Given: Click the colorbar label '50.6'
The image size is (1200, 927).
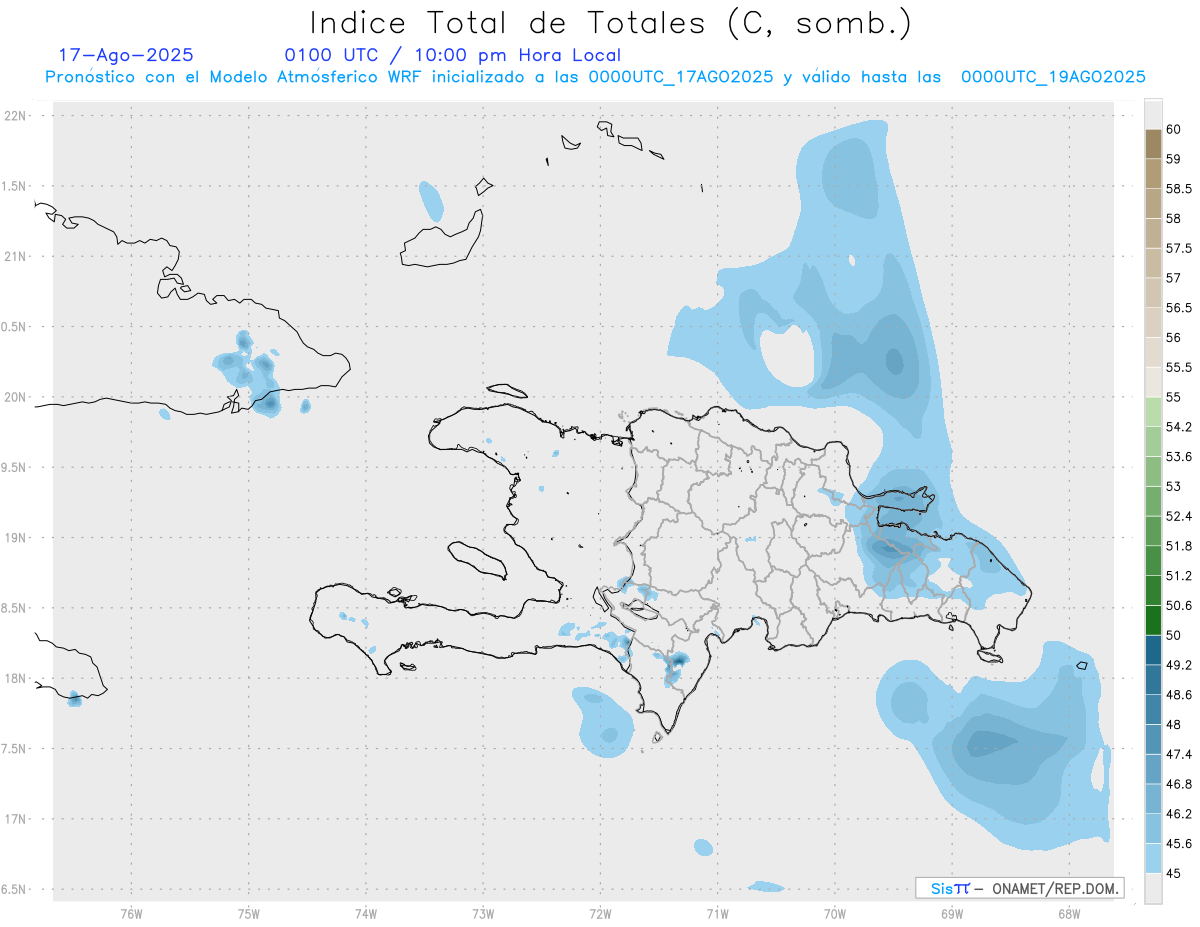Looking at the screenshot, I should pos(1179,606).
